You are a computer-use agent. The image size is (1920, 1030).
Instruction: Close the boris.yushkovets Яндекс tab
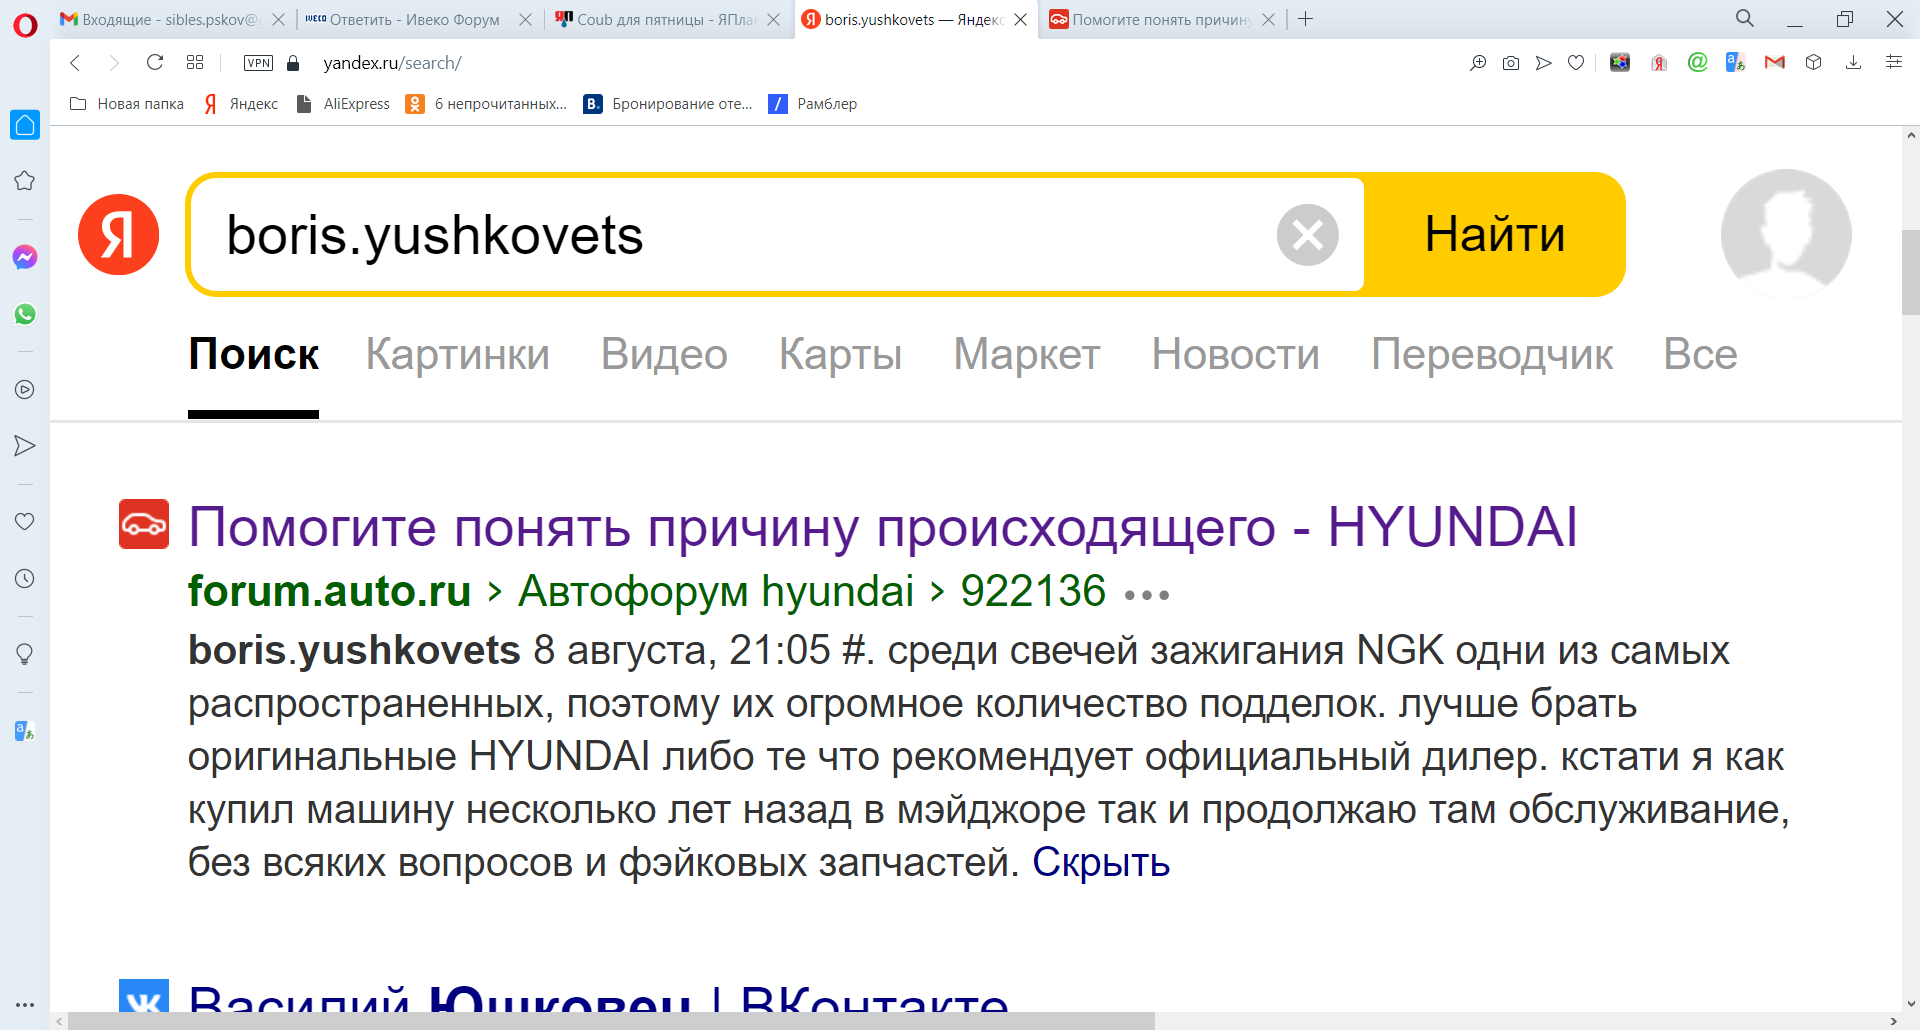pos(1021,19)
